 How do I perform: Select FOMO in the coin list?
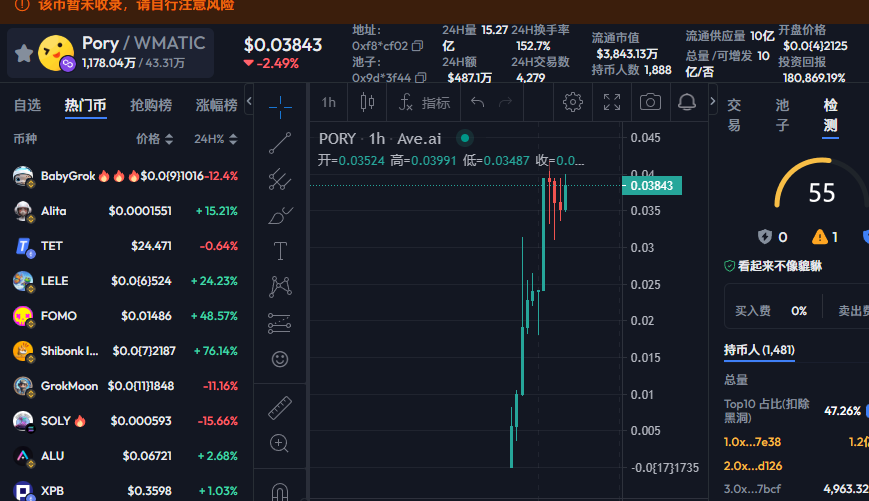tap(126, 316)
